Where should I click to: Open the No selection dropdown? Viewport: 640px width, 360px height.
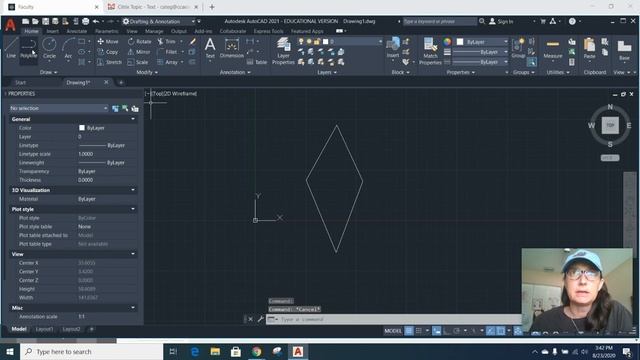pos(59,108)
